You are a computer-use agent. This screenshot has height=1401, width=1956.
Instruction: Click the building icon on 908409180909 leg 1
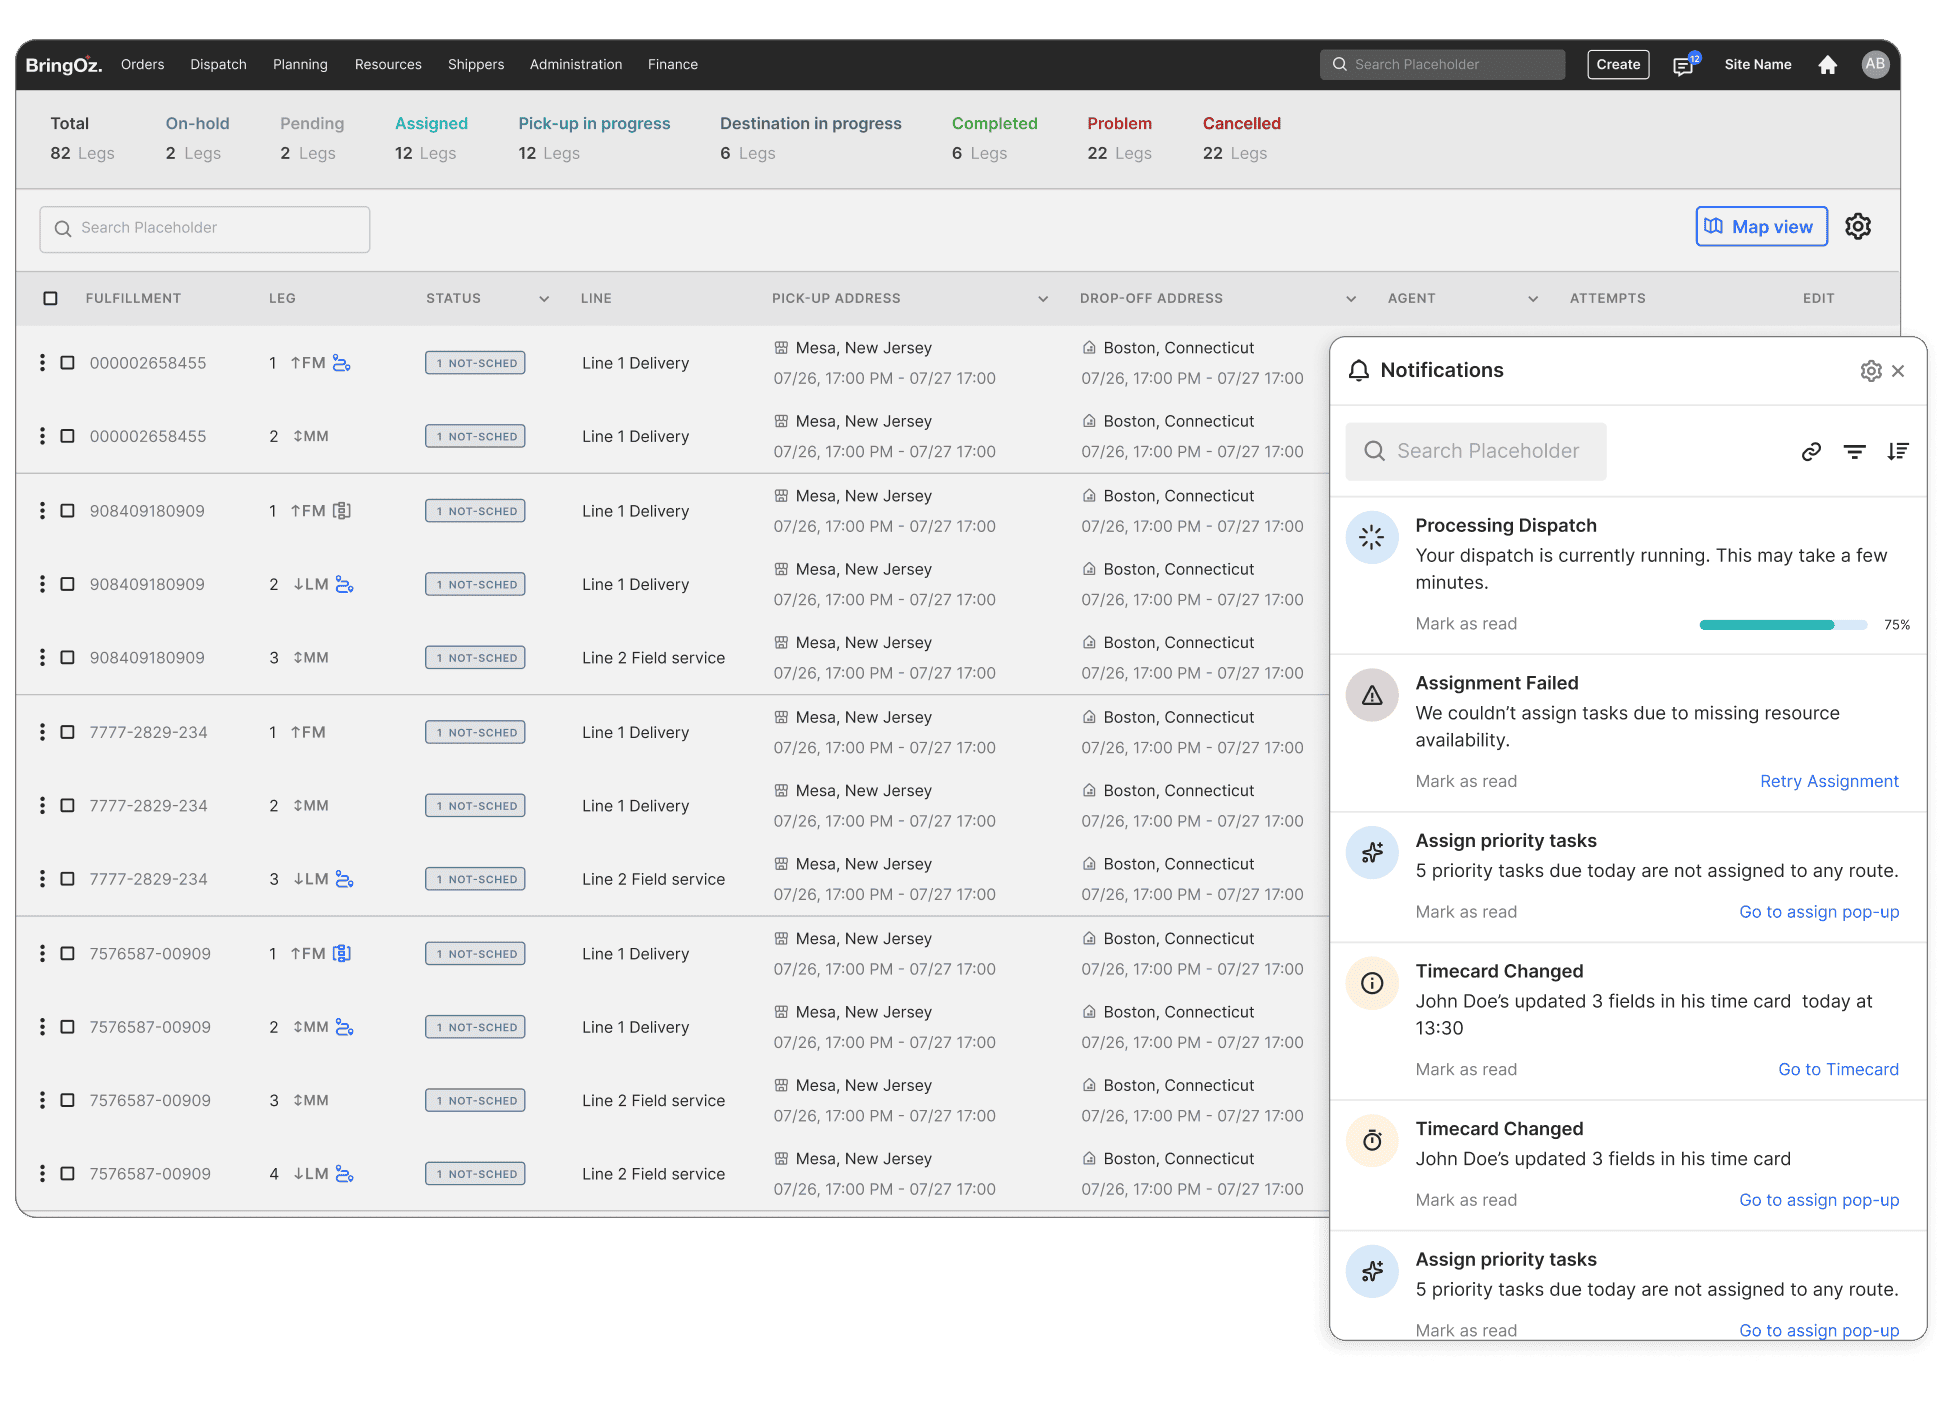(342, 511)
